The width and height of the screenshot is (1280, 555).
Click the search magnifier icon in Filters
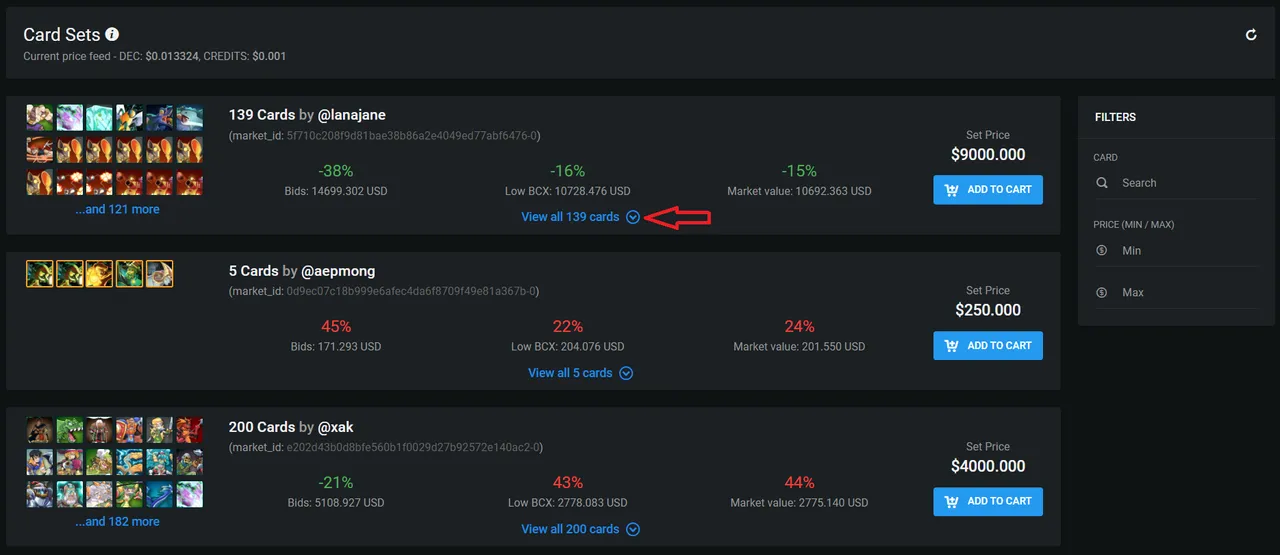1102,183
